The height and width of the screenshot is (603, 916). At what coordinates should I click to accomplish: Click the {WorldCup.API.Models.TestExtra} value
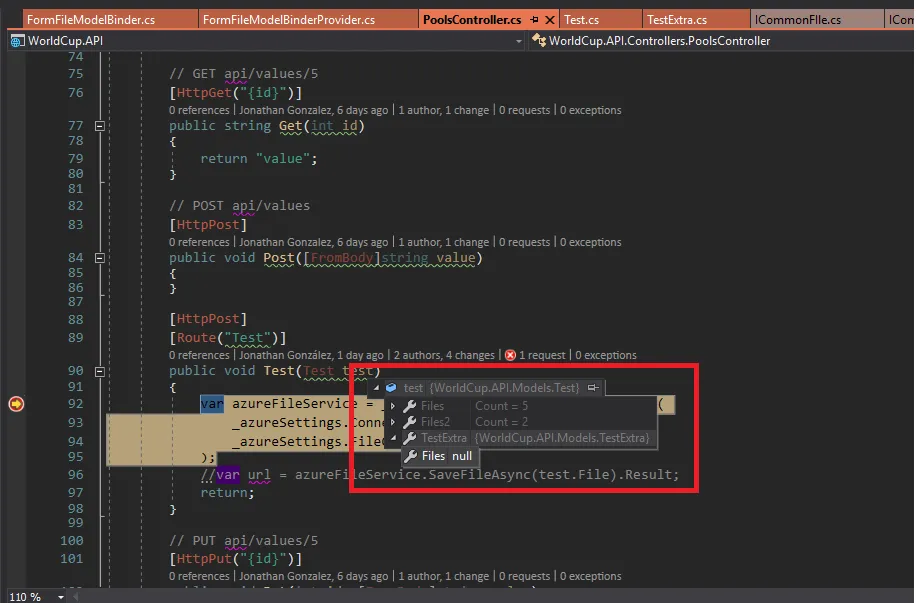pos(561,438)
